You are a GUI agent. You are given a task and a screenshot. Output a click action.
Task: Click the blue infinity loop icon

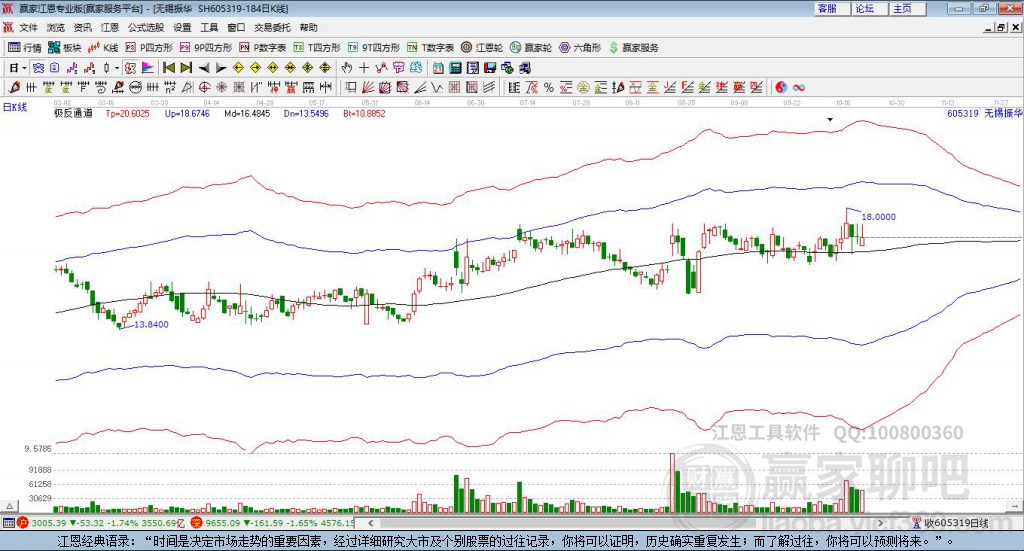(799, 87)
